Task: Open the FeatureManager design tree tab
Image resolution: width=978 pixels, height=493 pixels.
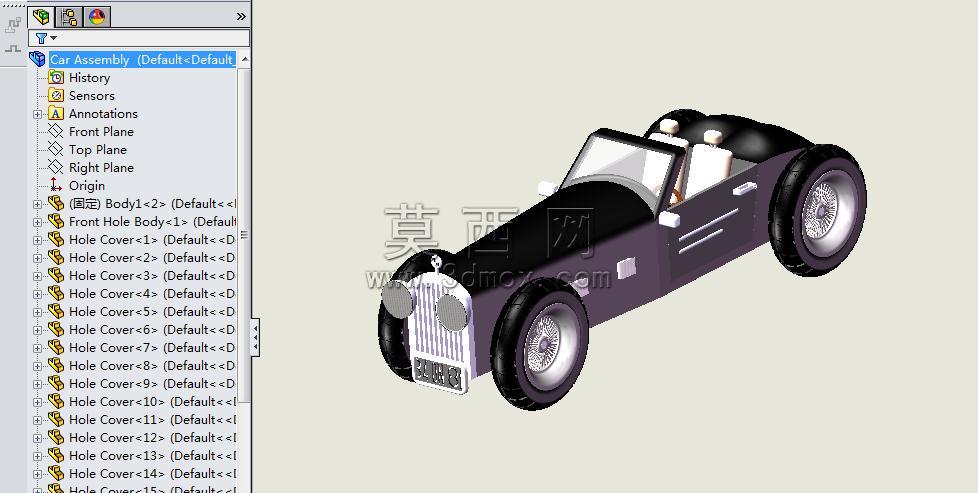Action: pyautogui.click(x=41, y=16)
